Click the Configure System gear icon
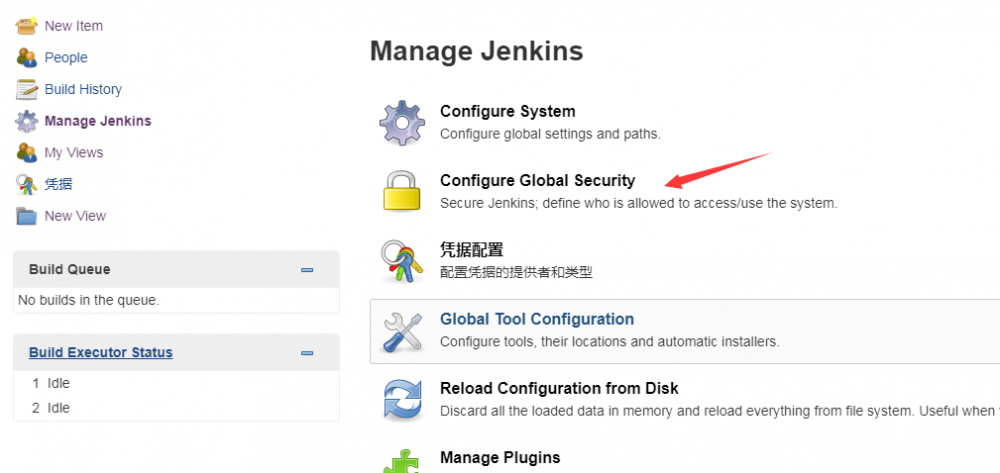This screenshot has width=1000, height=473. [402, 122]
